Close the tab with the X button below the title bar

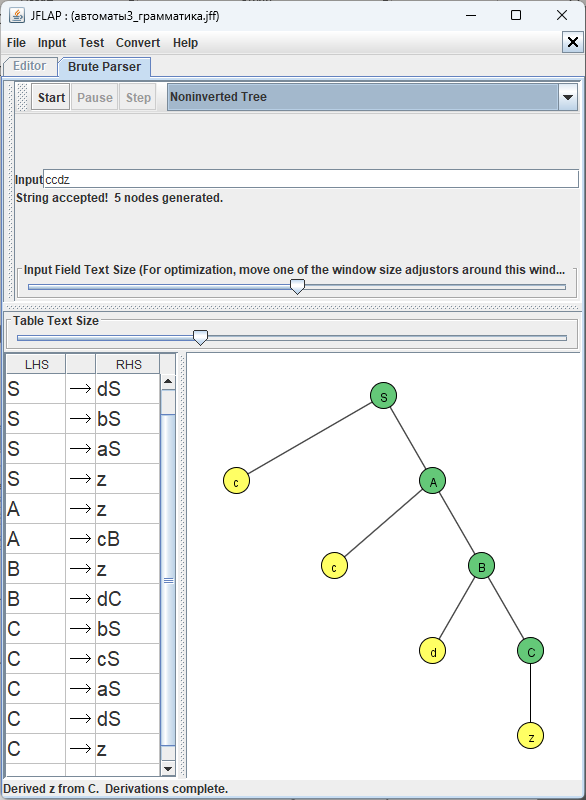click(572, 42)
